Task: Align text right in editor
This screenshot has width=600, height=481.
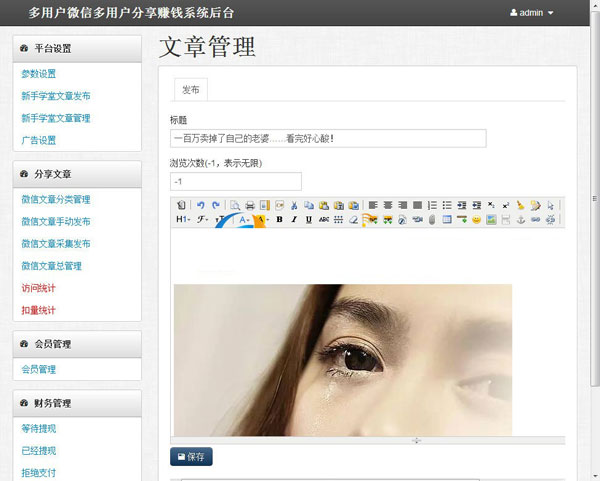Action: [x=403, y=205]
